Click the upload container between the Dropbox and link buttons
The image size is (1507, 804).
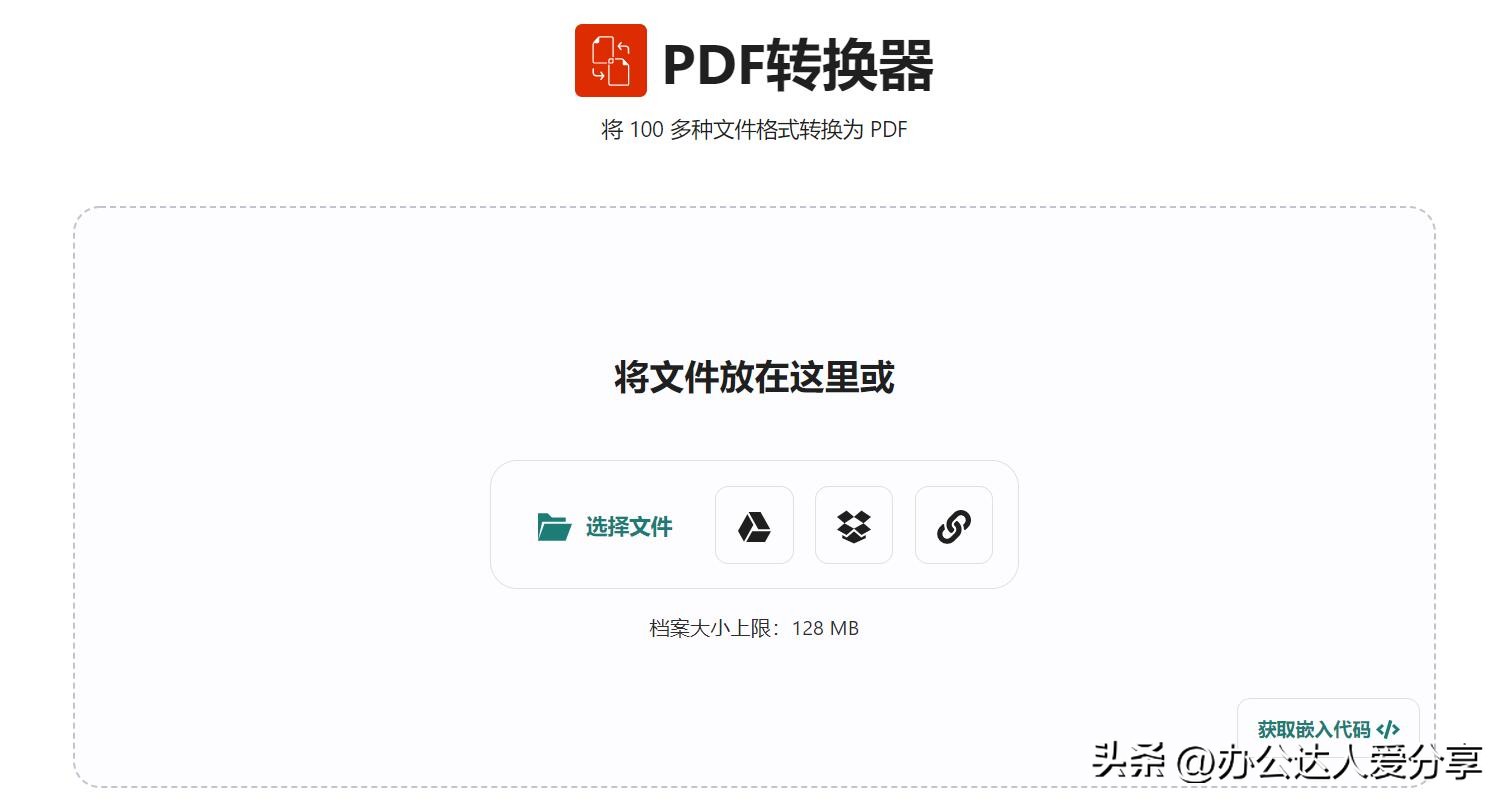pos(904,525)
